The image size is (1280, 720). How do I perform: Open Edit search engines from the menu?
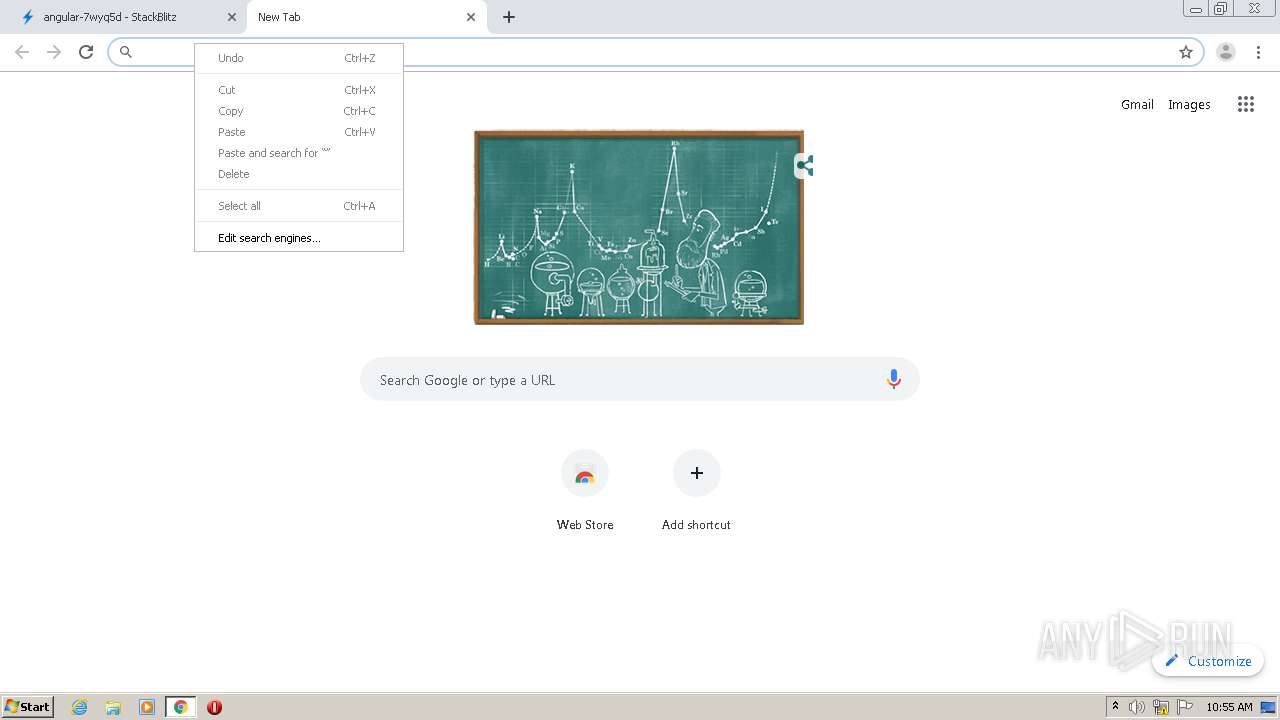point(299,238)
